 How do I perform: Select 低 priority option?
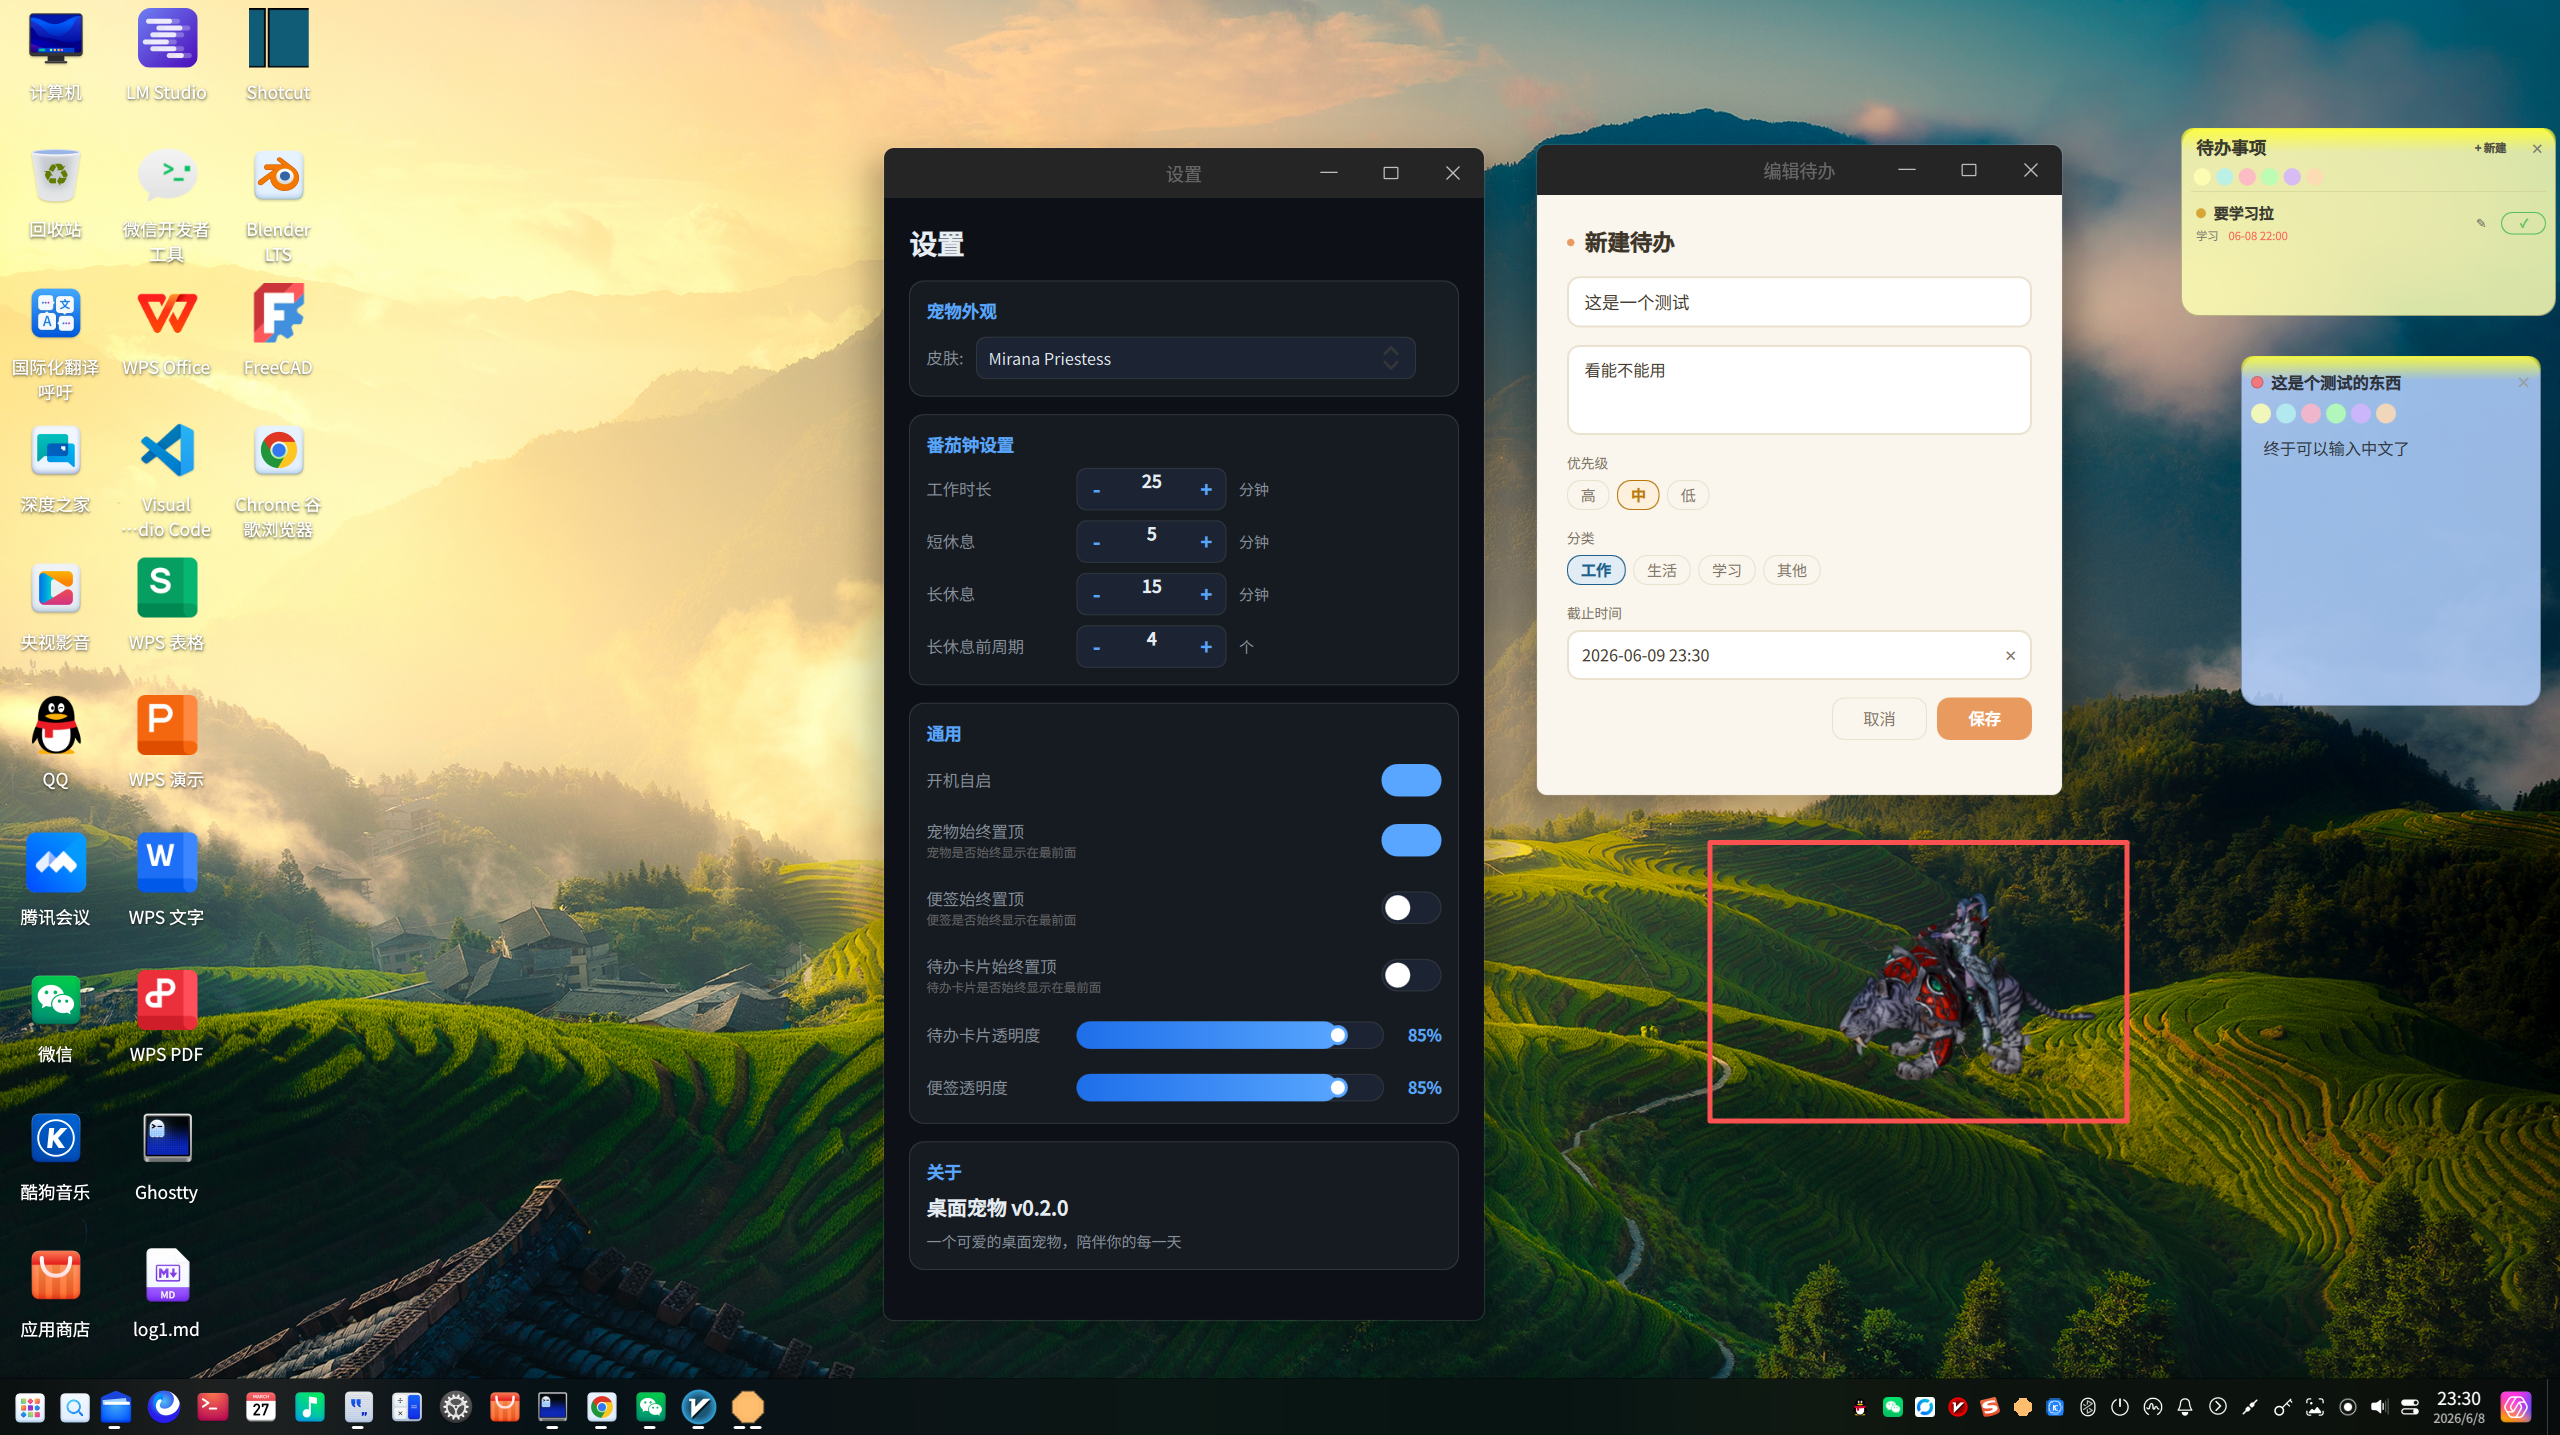point(1688,496)
